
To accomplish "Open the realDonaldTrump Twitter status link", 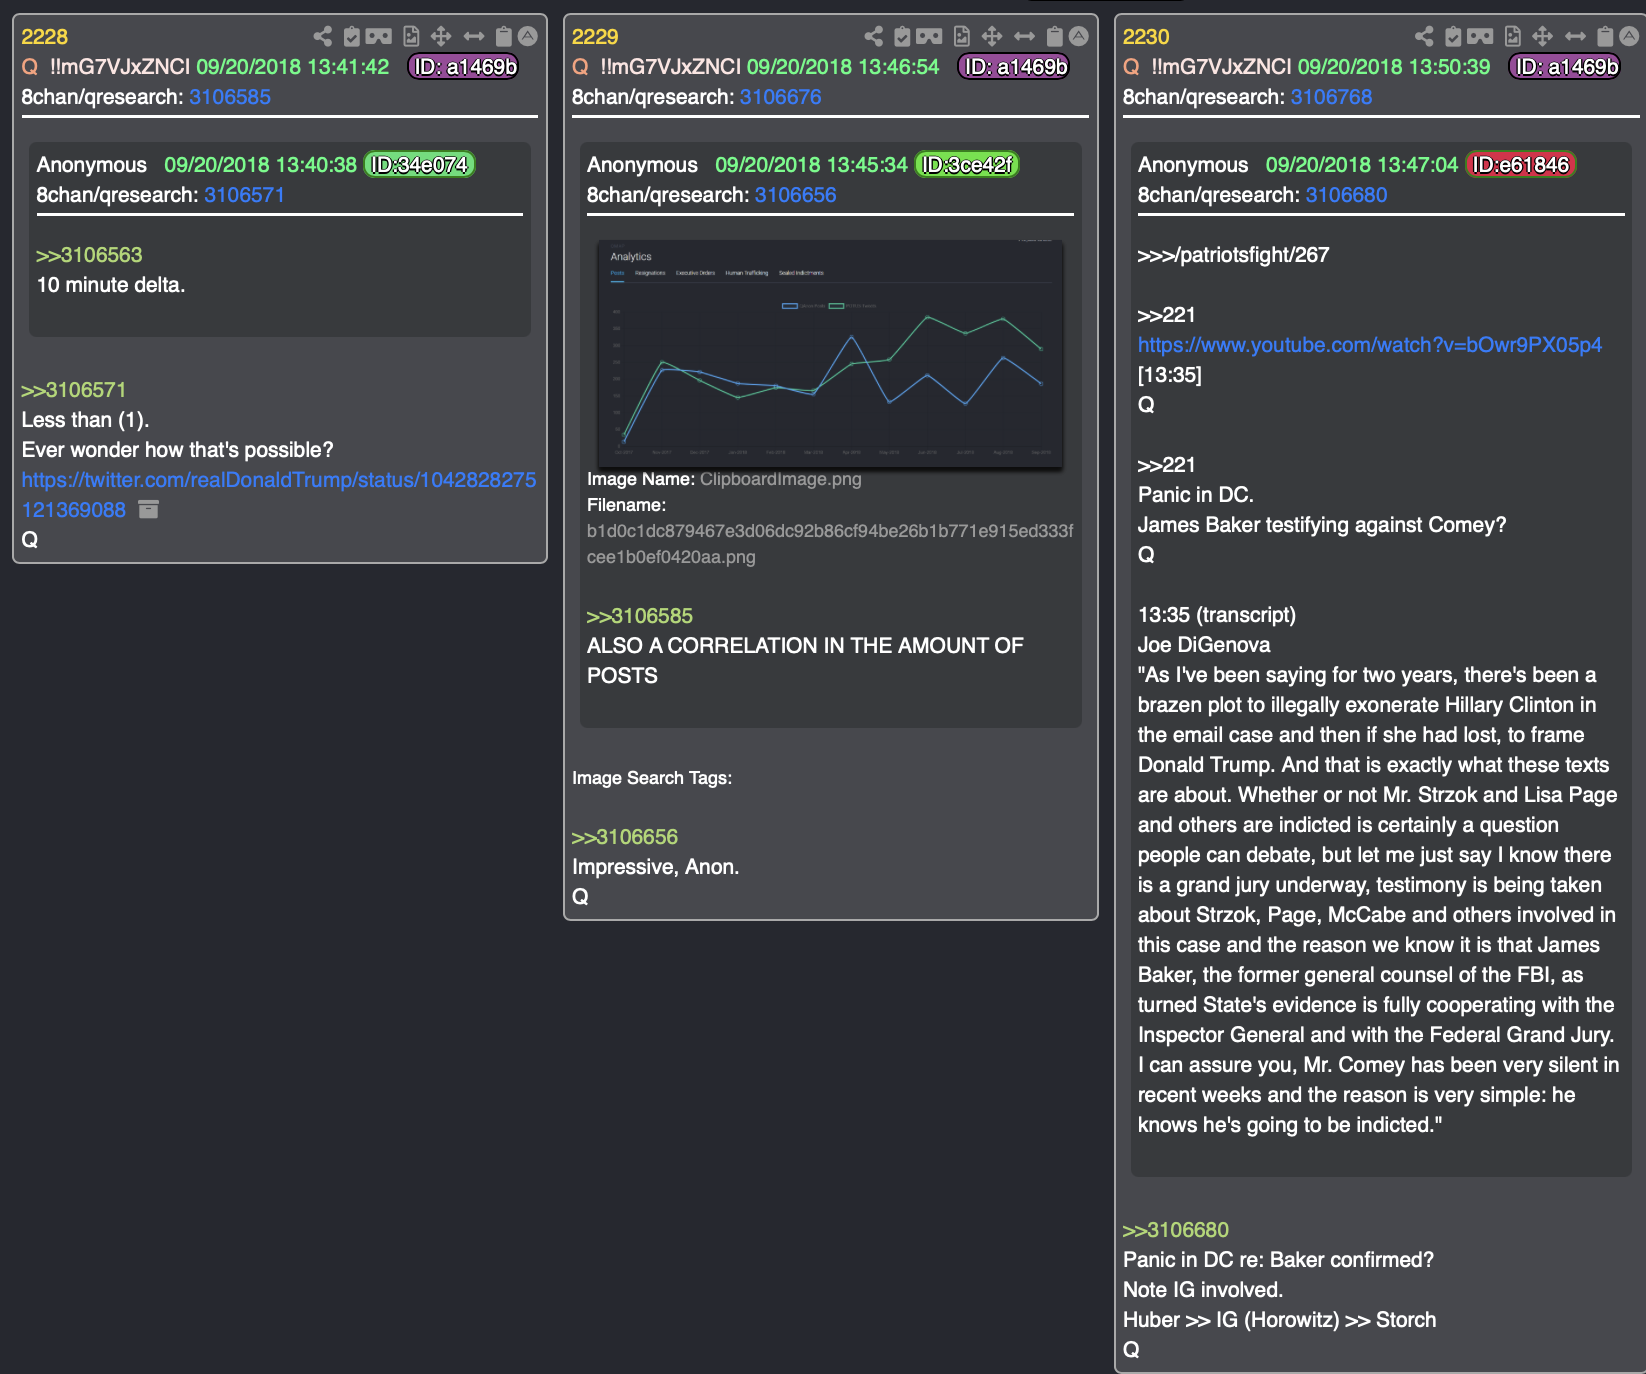I will click(279, 495).
